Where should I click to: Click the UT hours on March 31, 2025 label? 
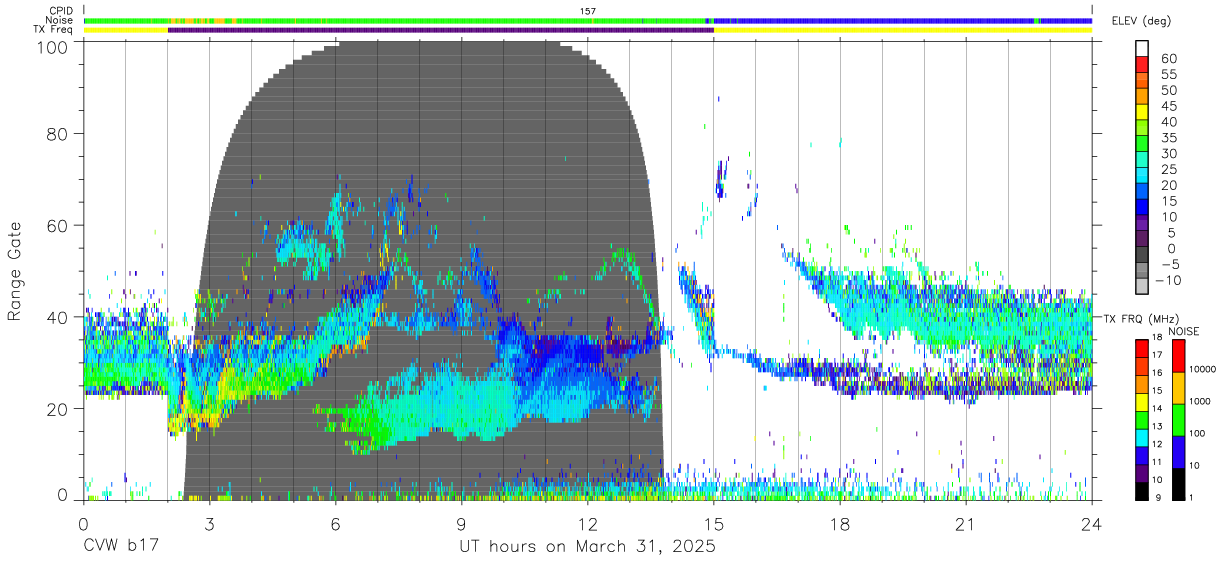pyautogui.click(x=587, y=548)
